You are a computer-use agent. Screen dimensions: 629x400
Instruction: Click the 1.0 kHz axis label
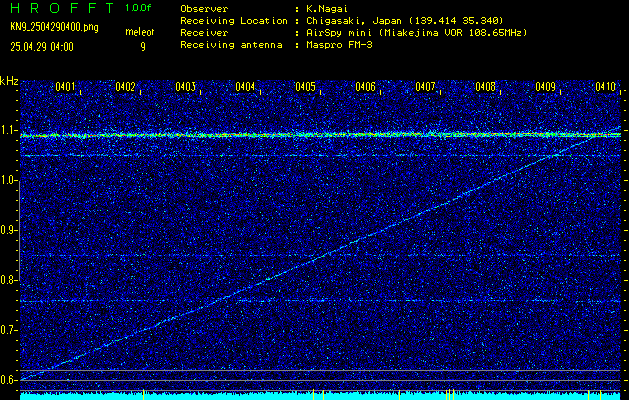click(x=8, y=180)
